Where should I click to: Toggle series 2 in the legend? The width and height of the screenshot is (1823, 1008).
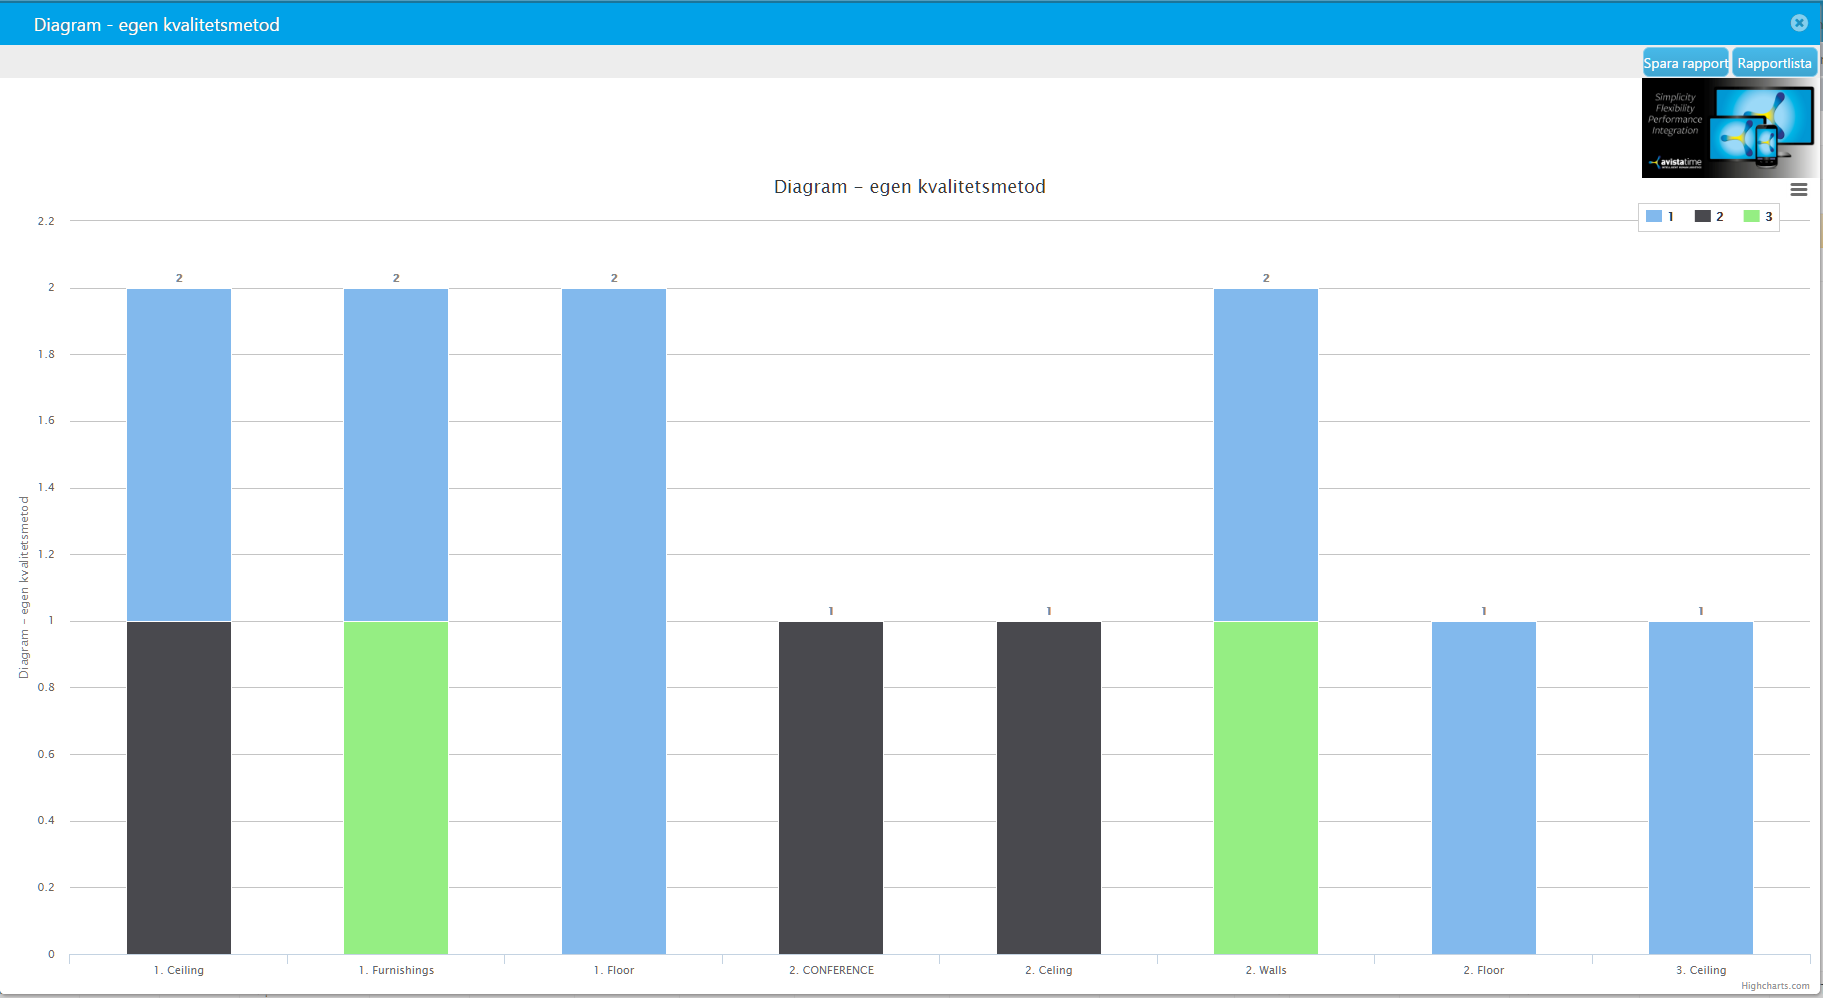coord(1709,216)
